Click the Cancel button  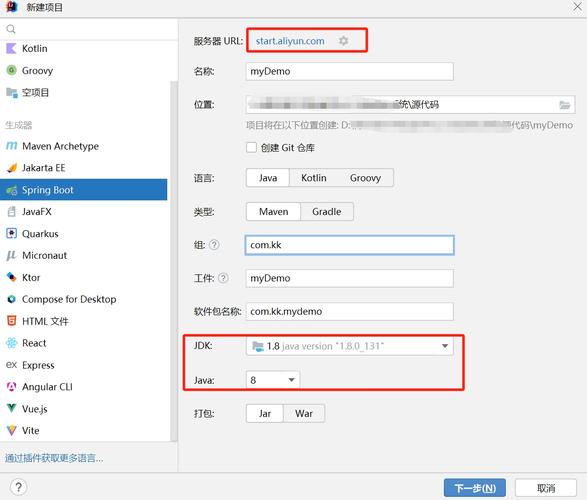click(545, 488)
